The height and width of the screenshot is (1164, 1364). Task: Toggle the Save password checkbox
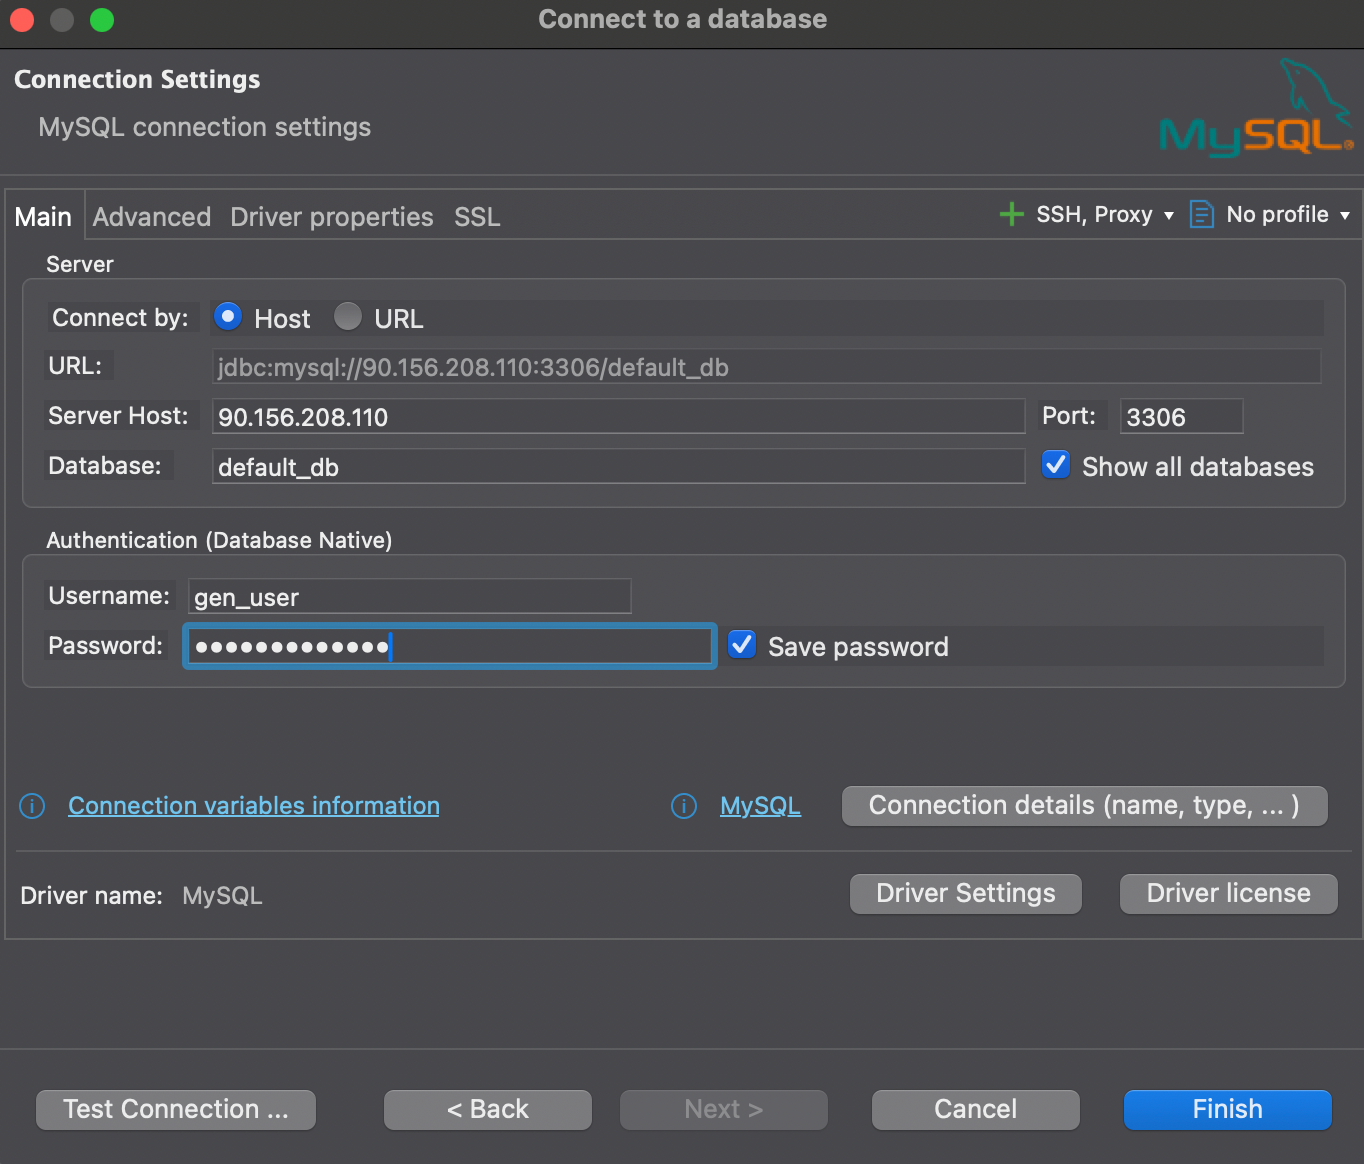click(742, 645)
